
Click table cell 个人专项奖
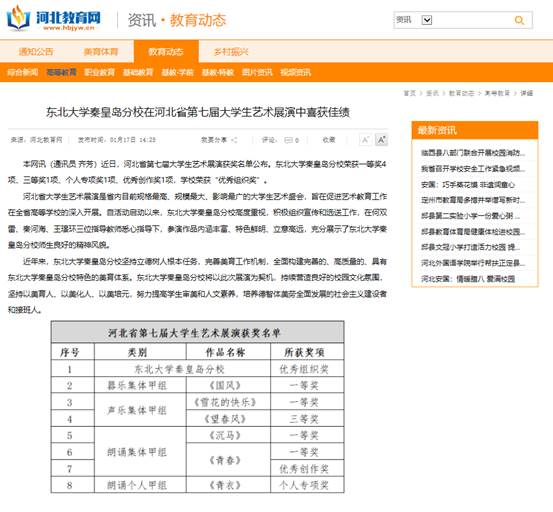coord(307,485)
